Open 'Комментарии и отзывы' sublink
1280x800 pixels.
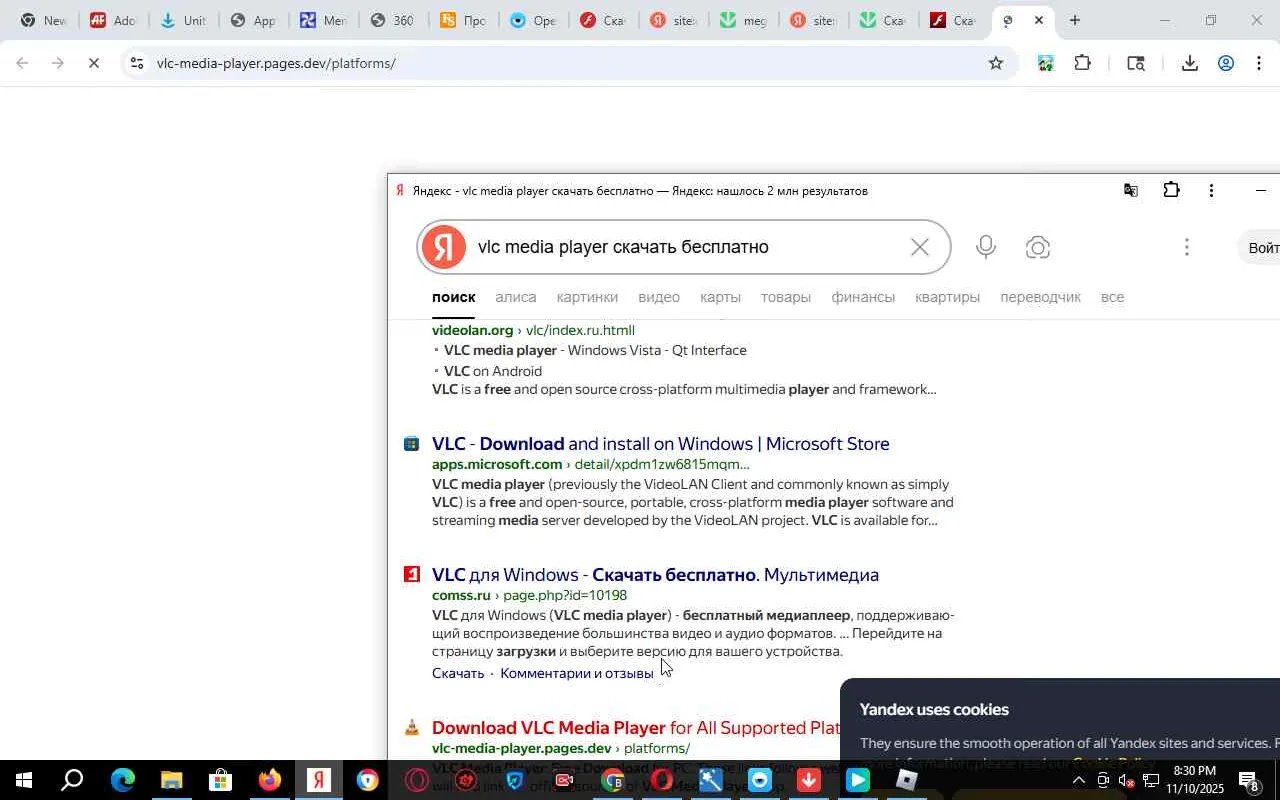(577, 673)
